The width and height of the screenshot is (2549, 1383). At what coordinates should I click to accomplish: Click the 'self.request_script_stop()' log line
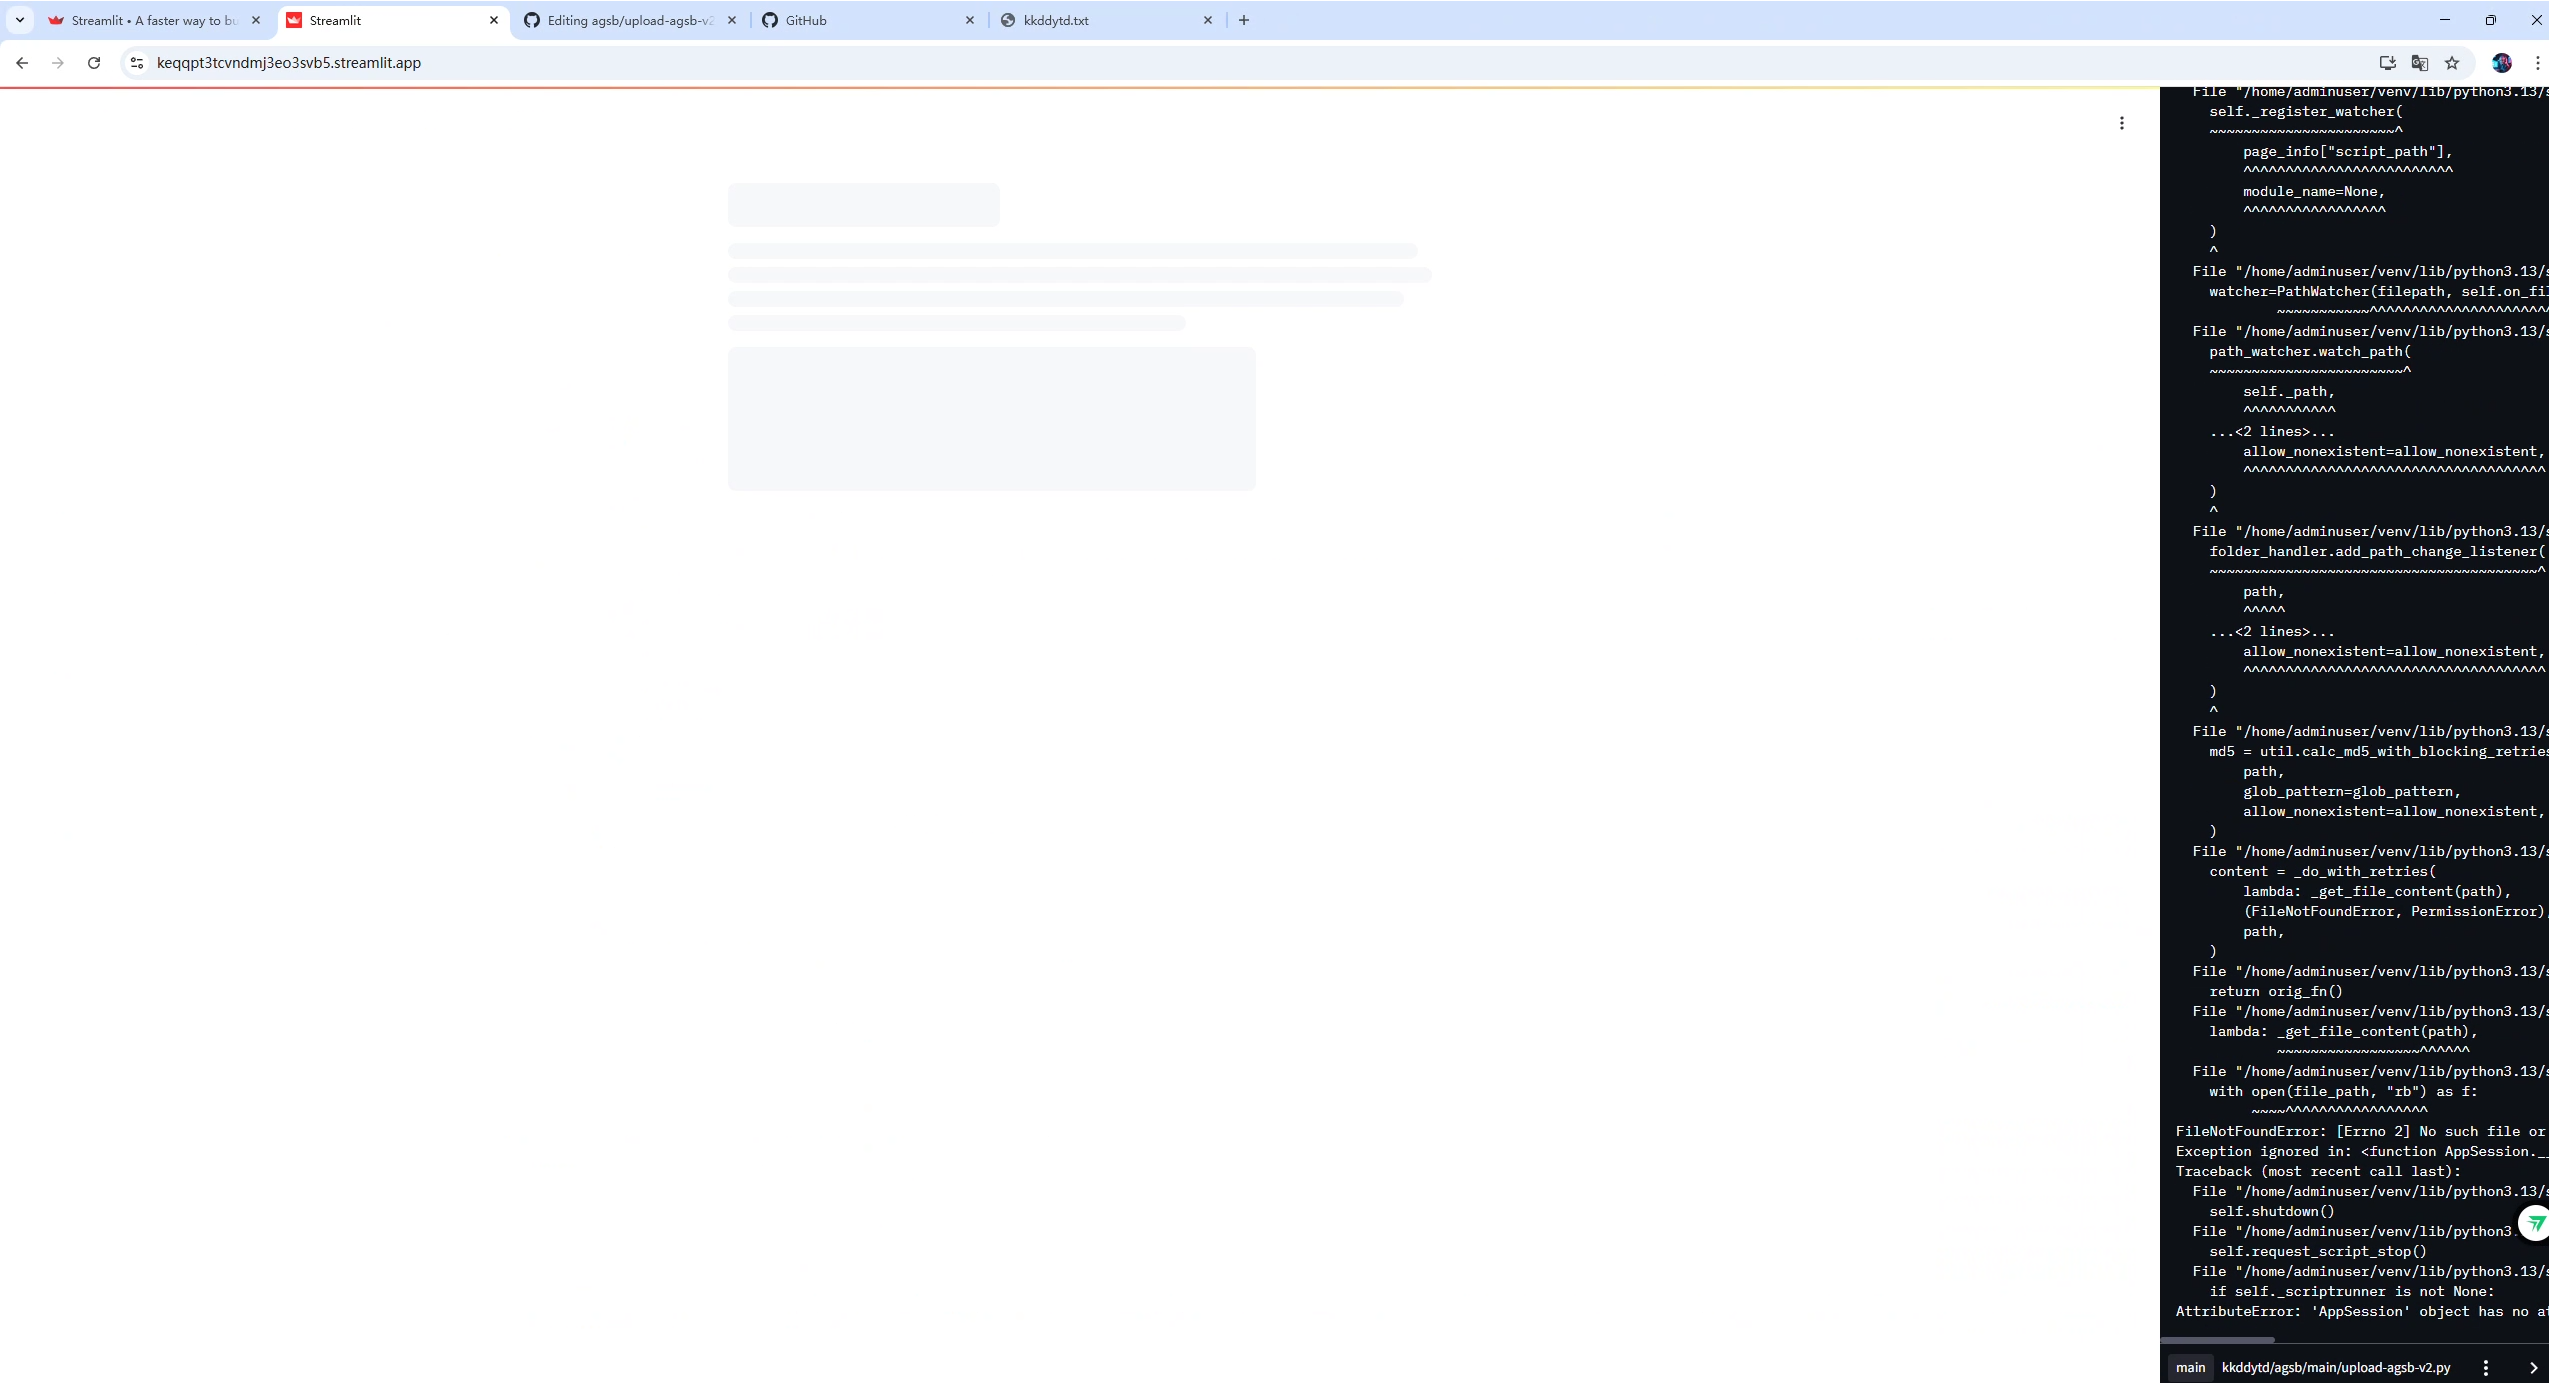(2318, 1251)
